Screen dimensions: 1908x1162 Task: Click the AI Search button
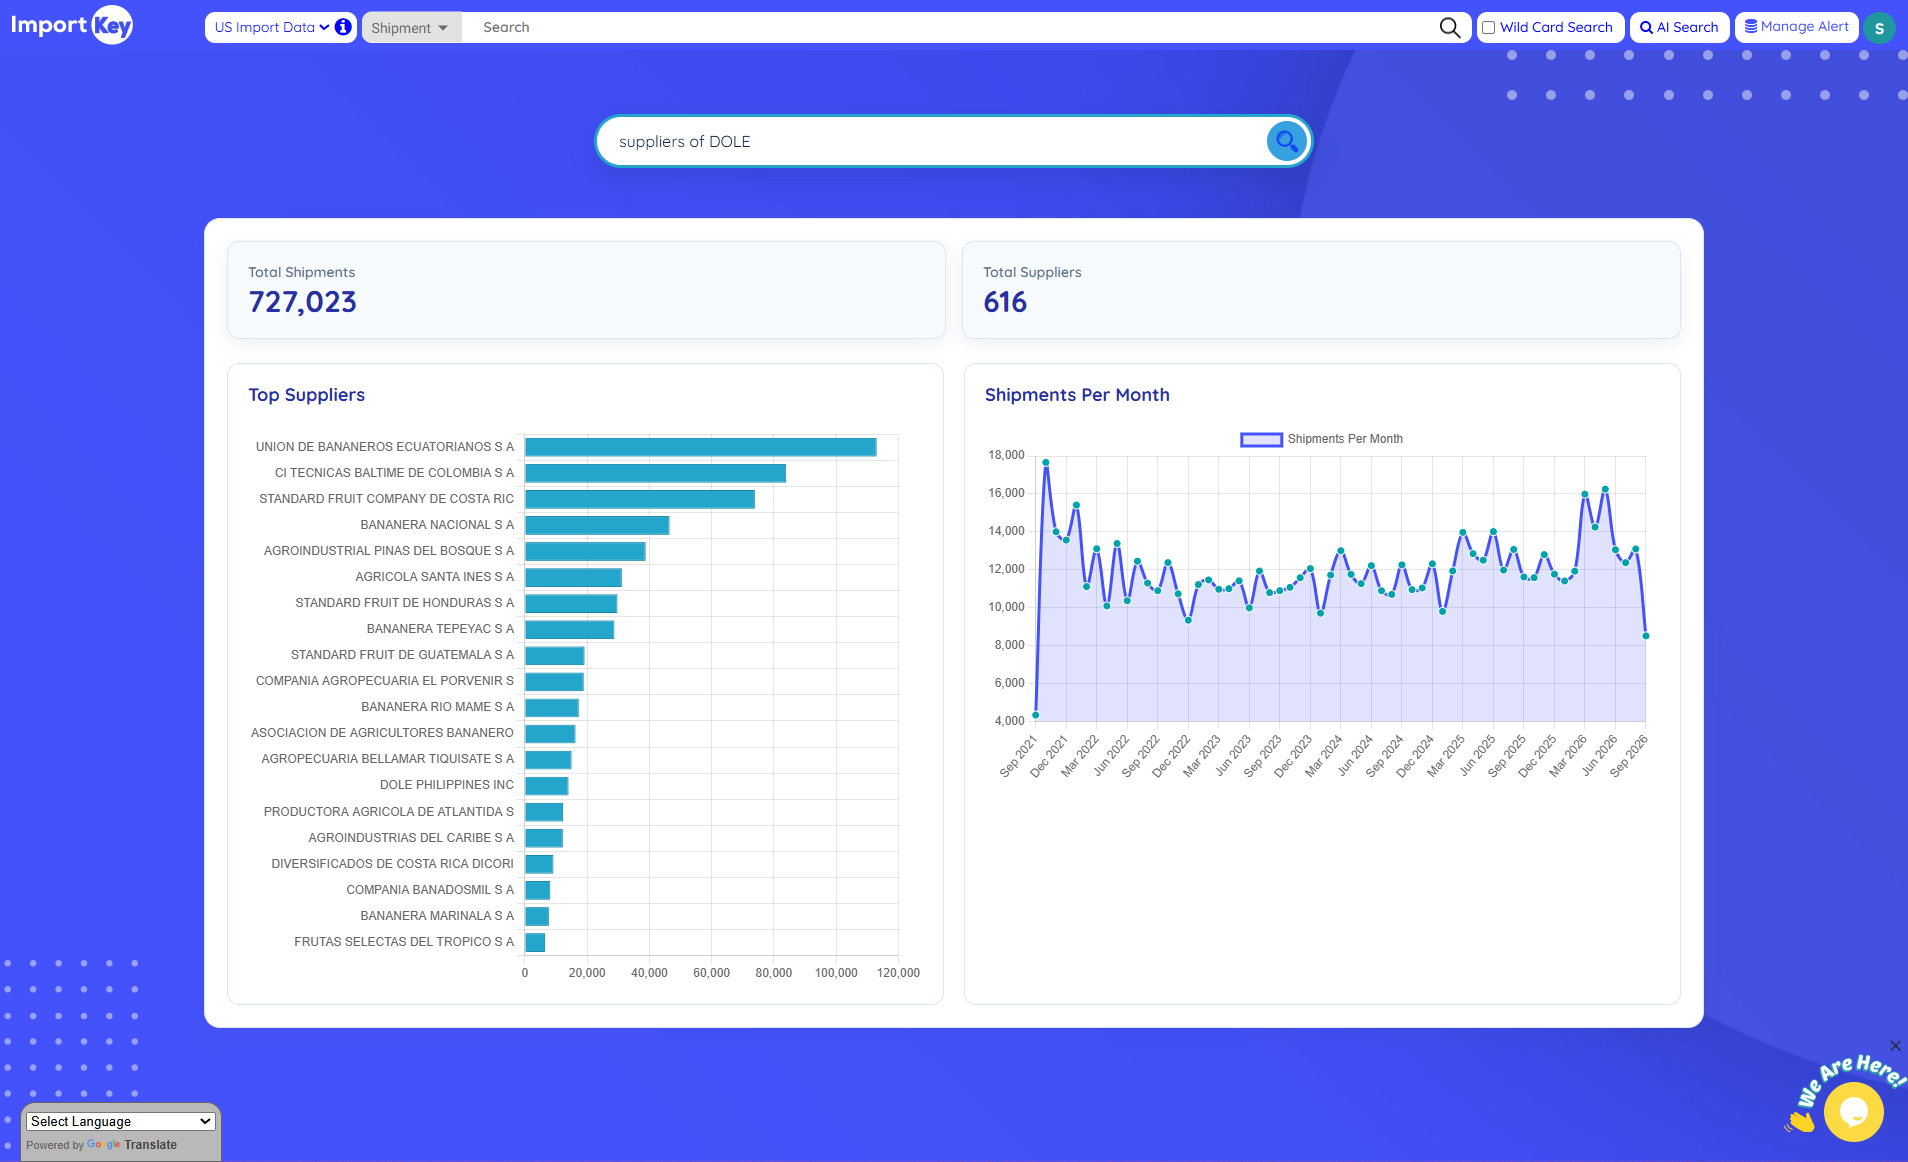(x=1679, y=28)
